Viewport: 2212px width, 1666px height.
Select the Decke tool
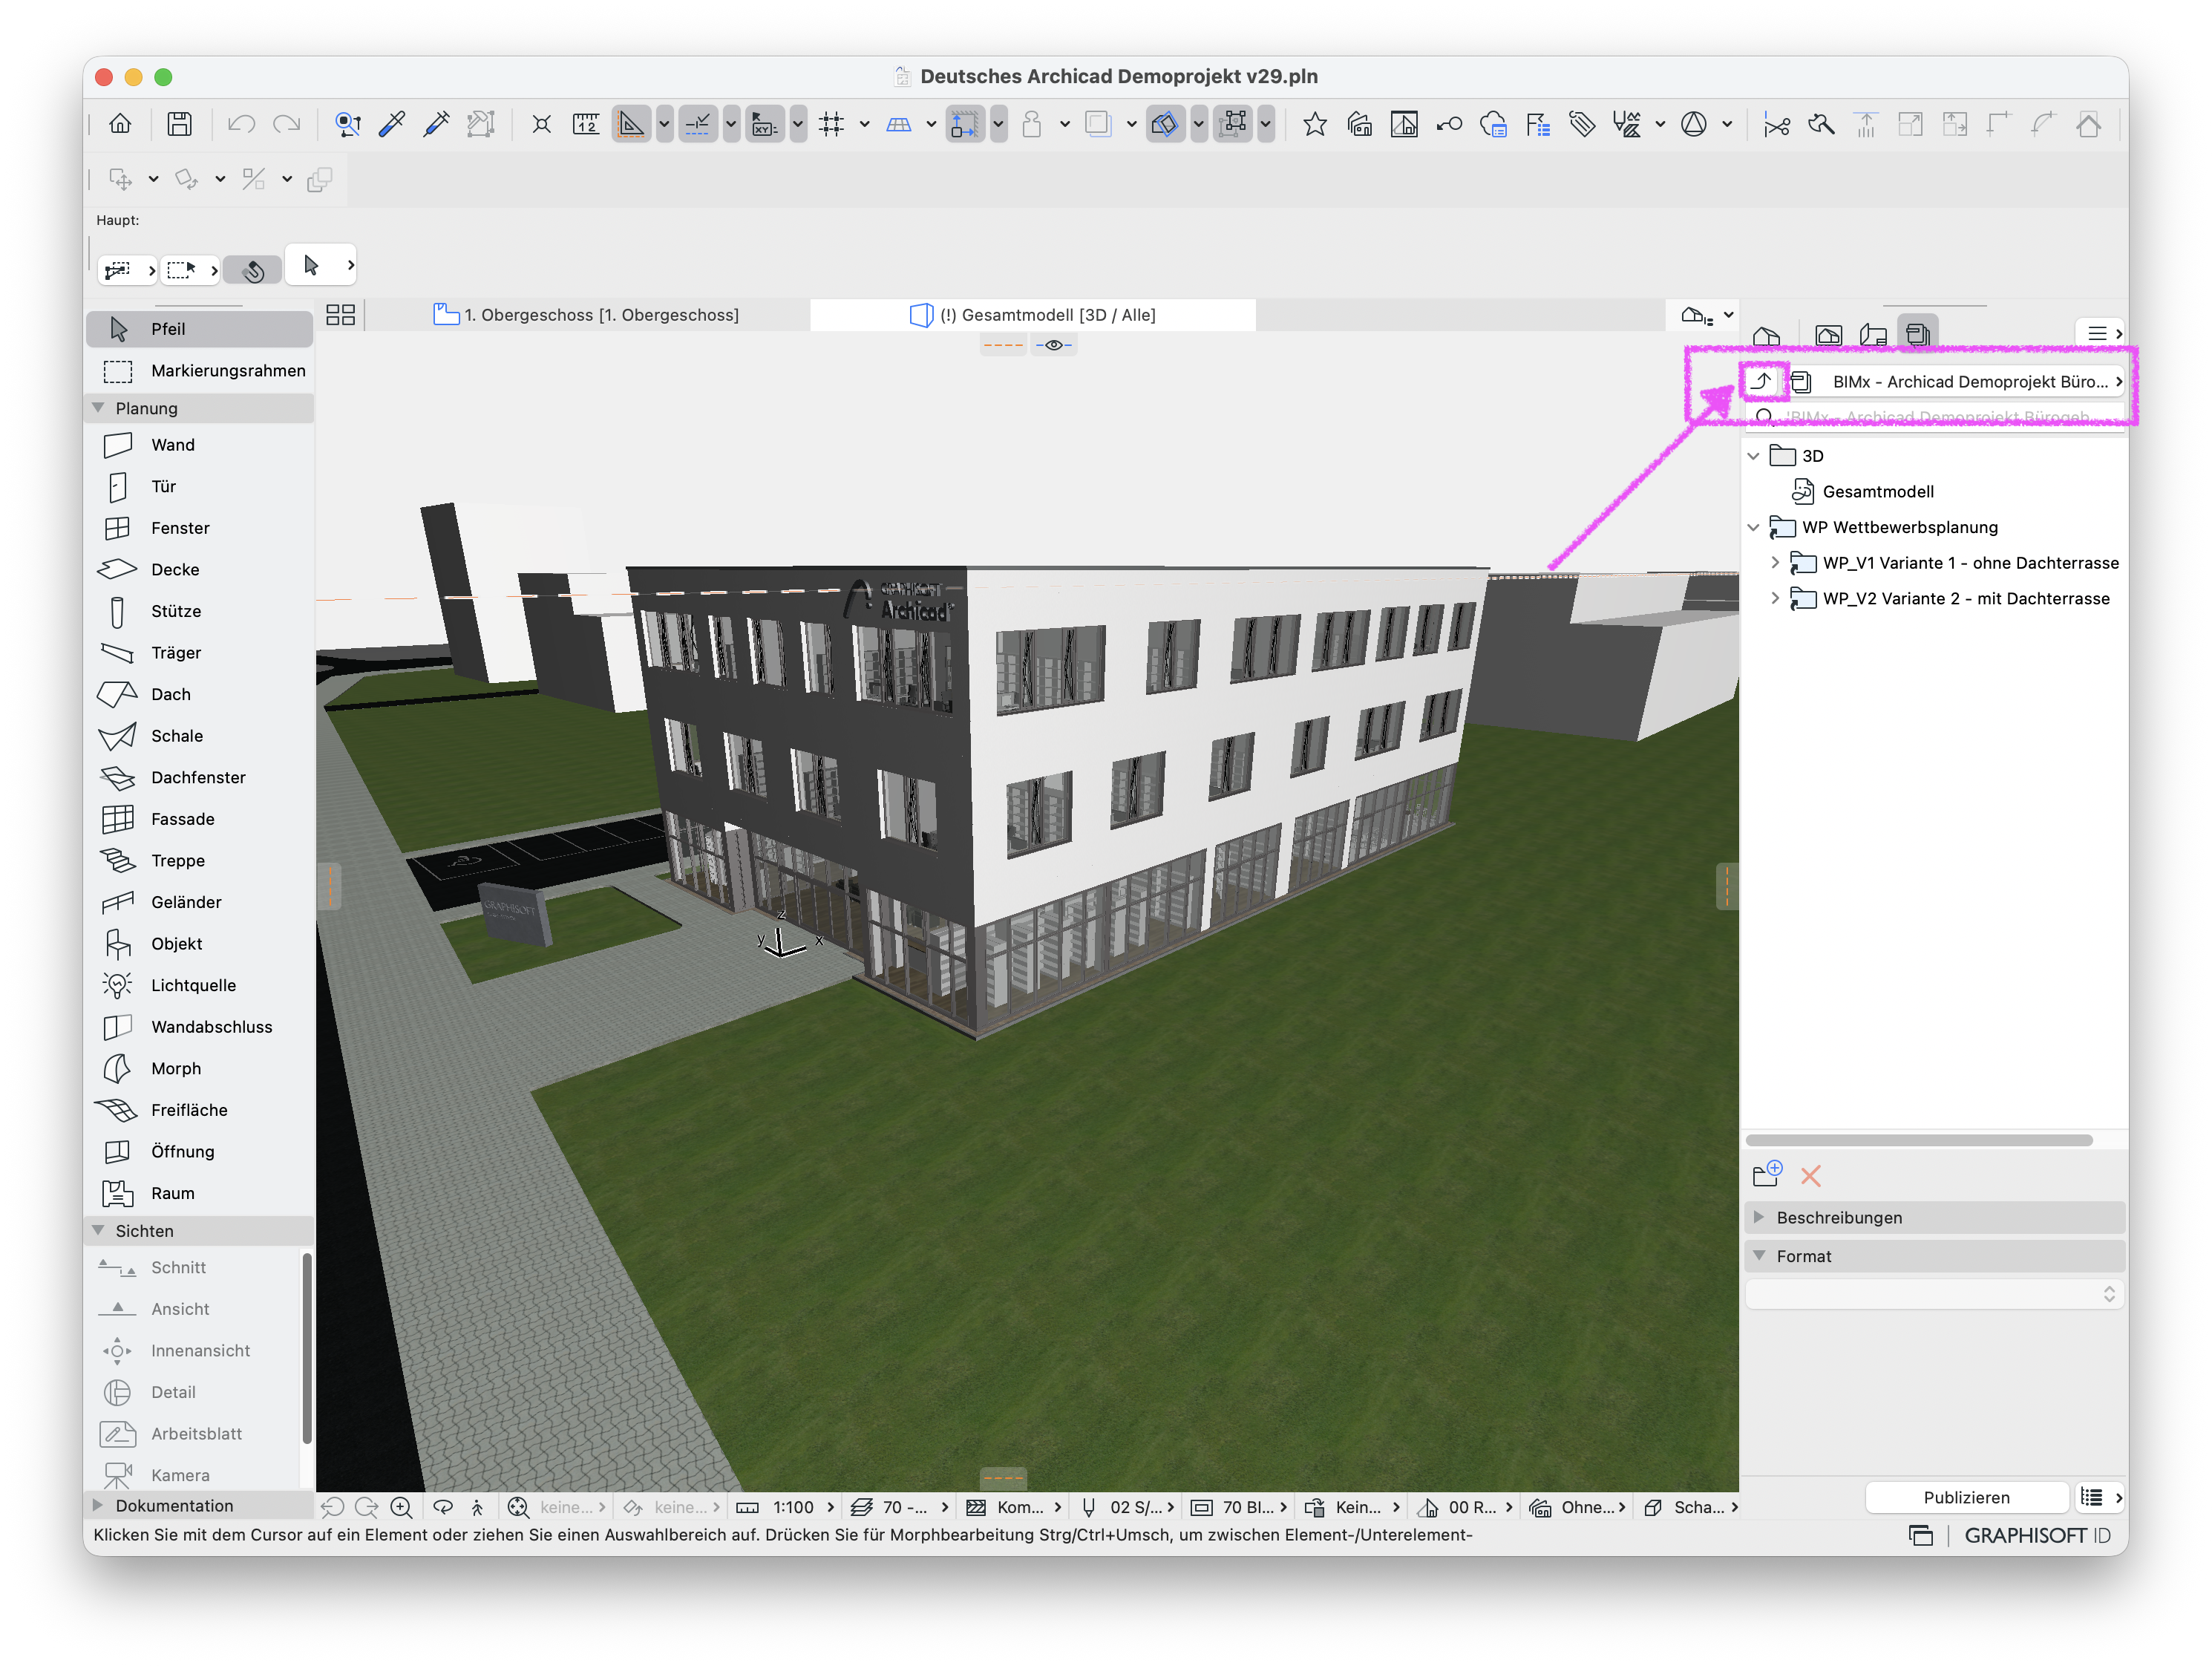(x=199, y=570)
